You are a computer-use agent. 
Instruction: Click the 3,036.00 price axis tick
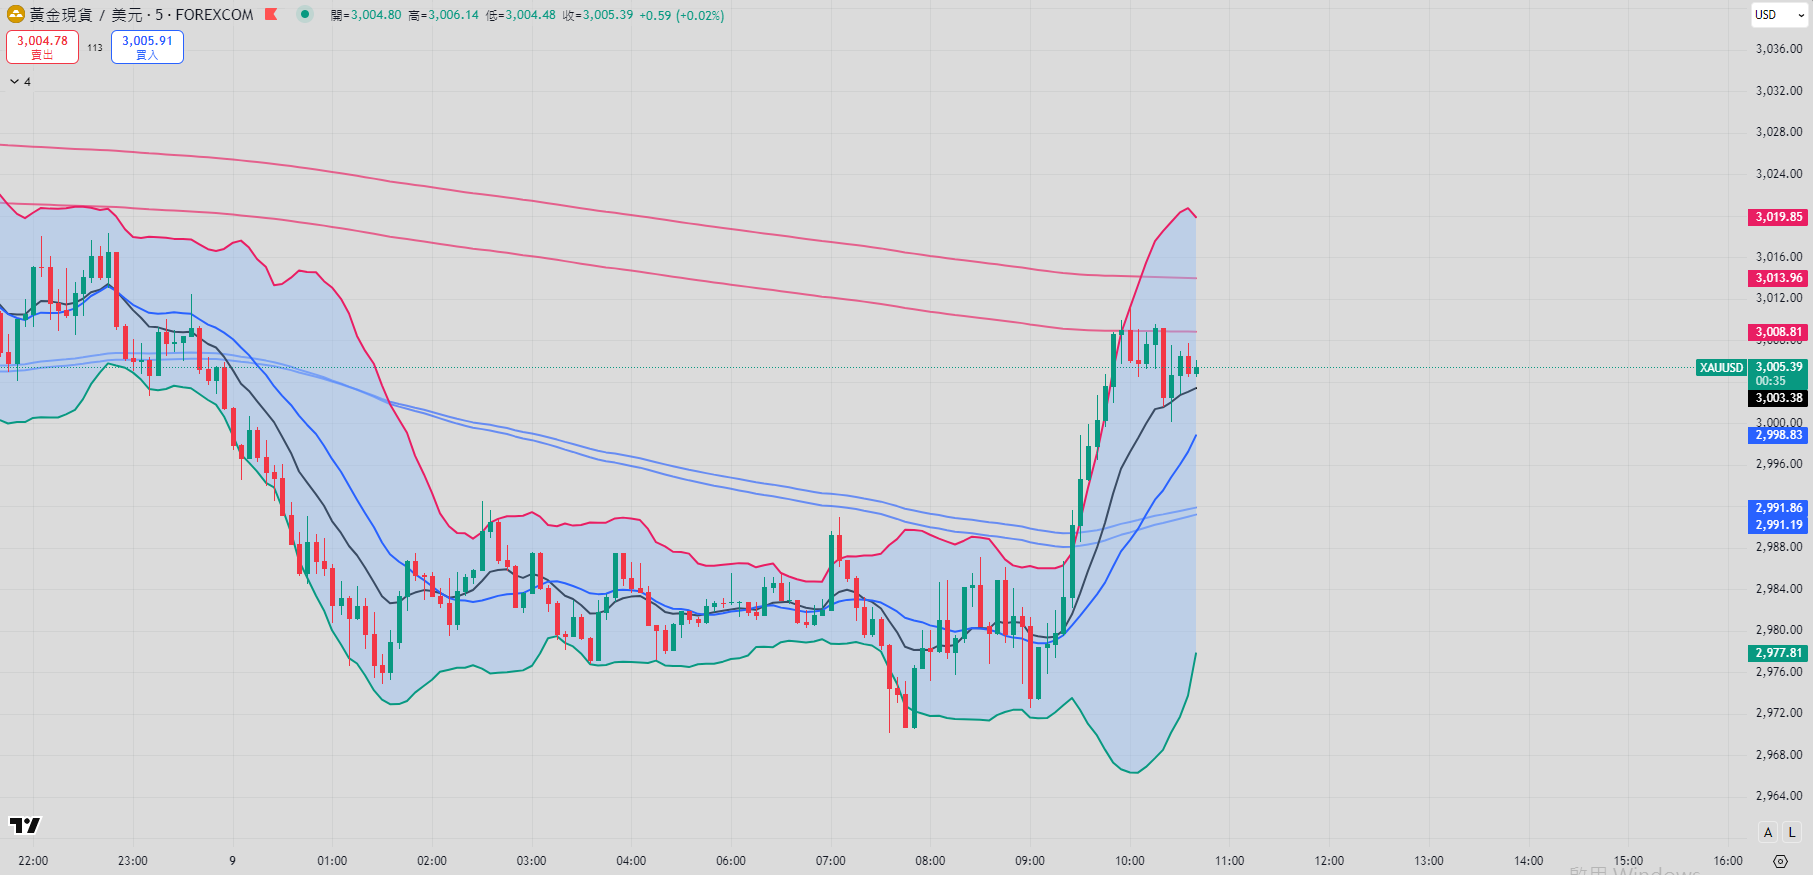pos(1779,49)
